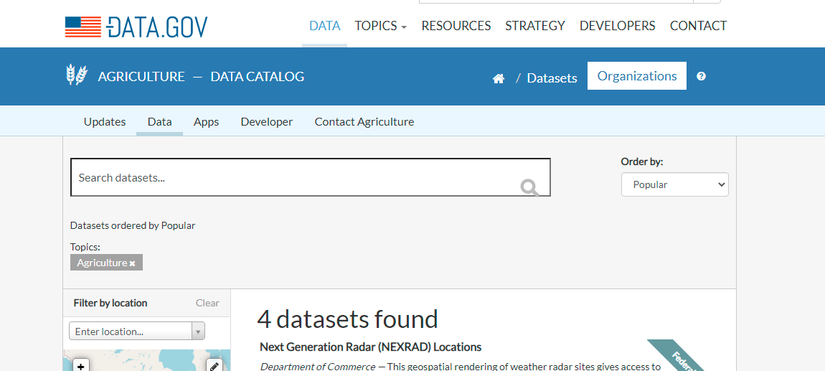Remove the Agriculture topic filter tag
Image resolution: width=825 pixels, height=371 pixels.
click(x=133, y=263)
